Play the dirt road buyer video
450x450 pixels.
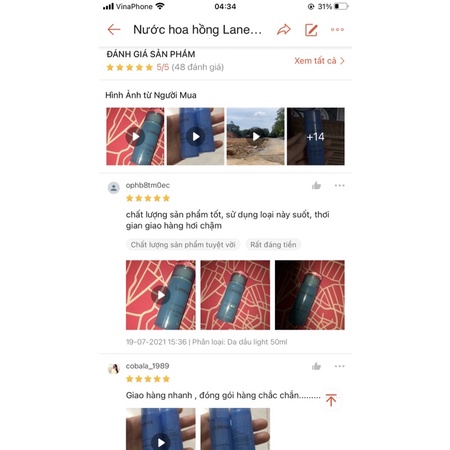(x=256, y=136)
